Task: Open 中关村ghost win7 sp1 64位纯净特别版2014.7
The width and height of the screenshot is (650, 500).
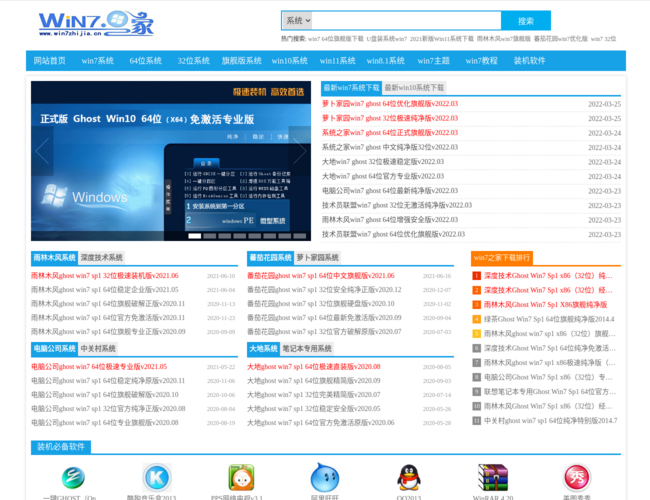Action: (x=551, y=421)
